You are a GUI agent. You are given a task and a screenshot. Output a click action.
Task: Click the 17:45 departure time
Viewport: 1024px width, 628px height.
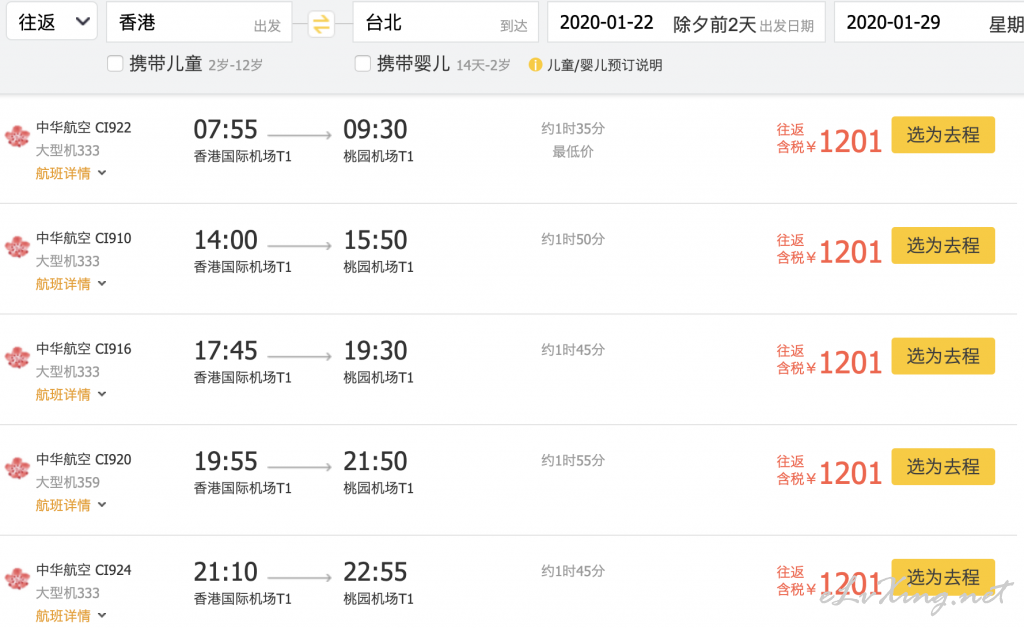click(x=226, y=351)
